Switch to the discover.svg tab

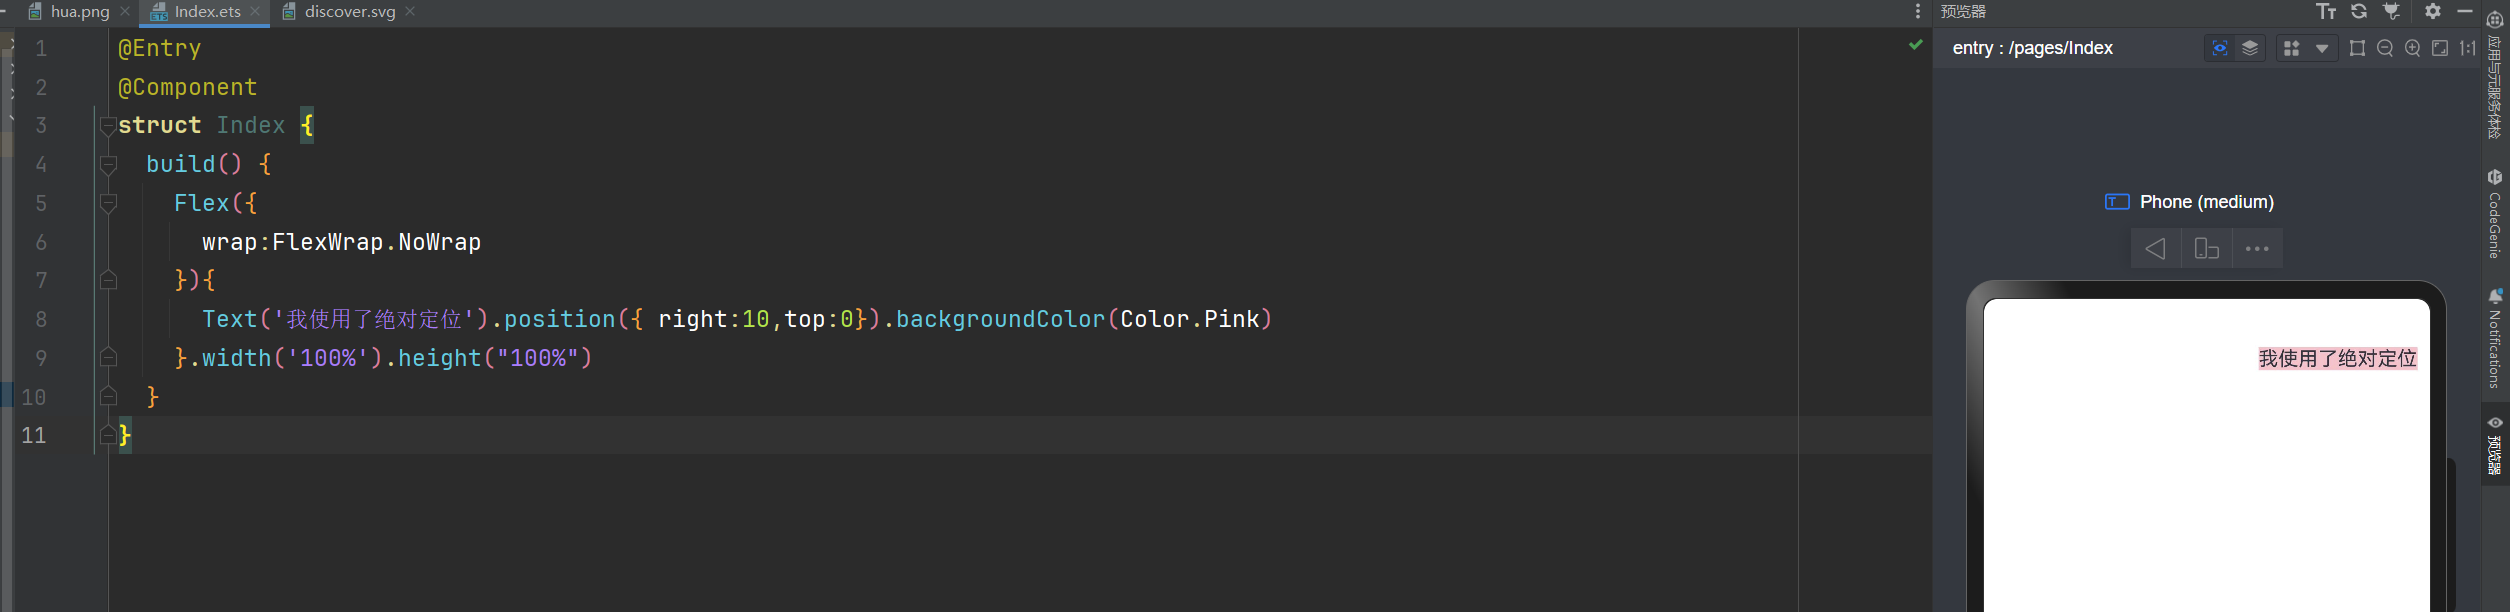(349, 12)
